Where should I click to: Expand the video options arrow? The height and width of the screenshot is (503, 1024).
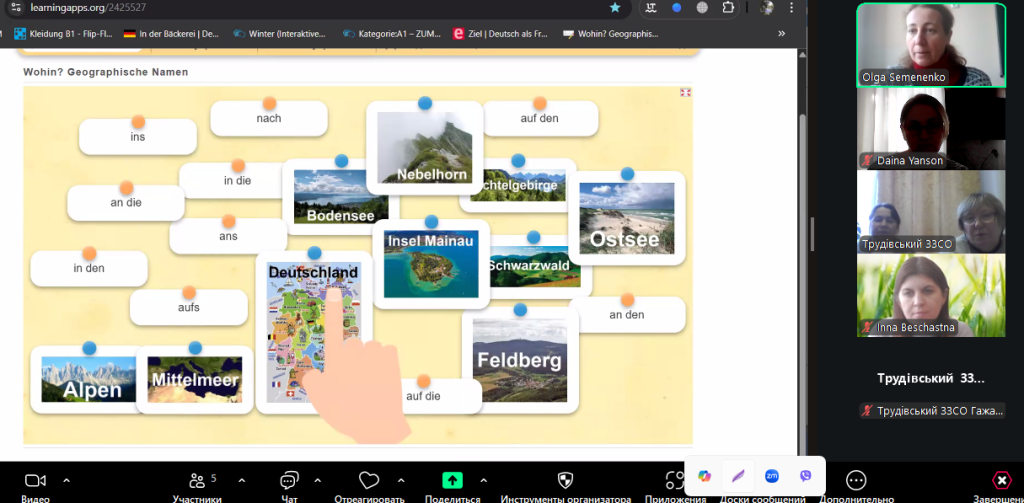(66, 479)
